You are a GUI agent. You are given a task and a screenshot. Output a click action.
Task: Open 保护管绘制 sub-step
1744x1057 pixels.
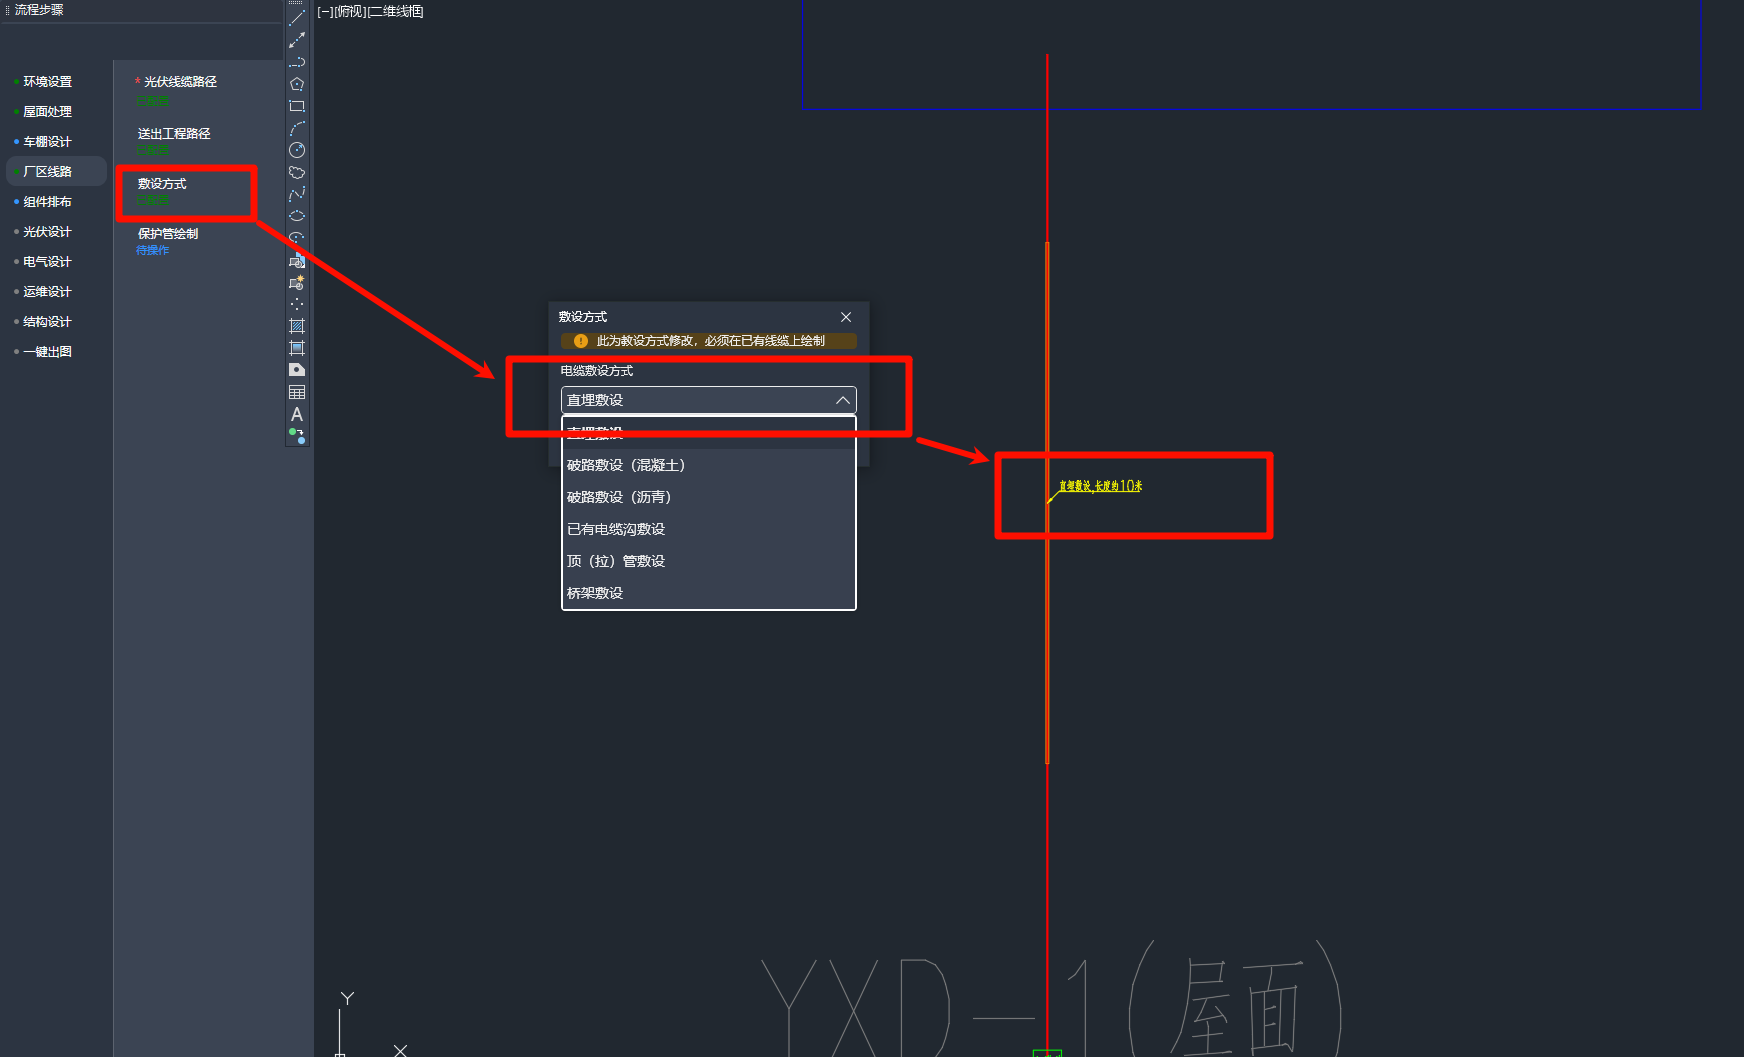tap(168, 234)
